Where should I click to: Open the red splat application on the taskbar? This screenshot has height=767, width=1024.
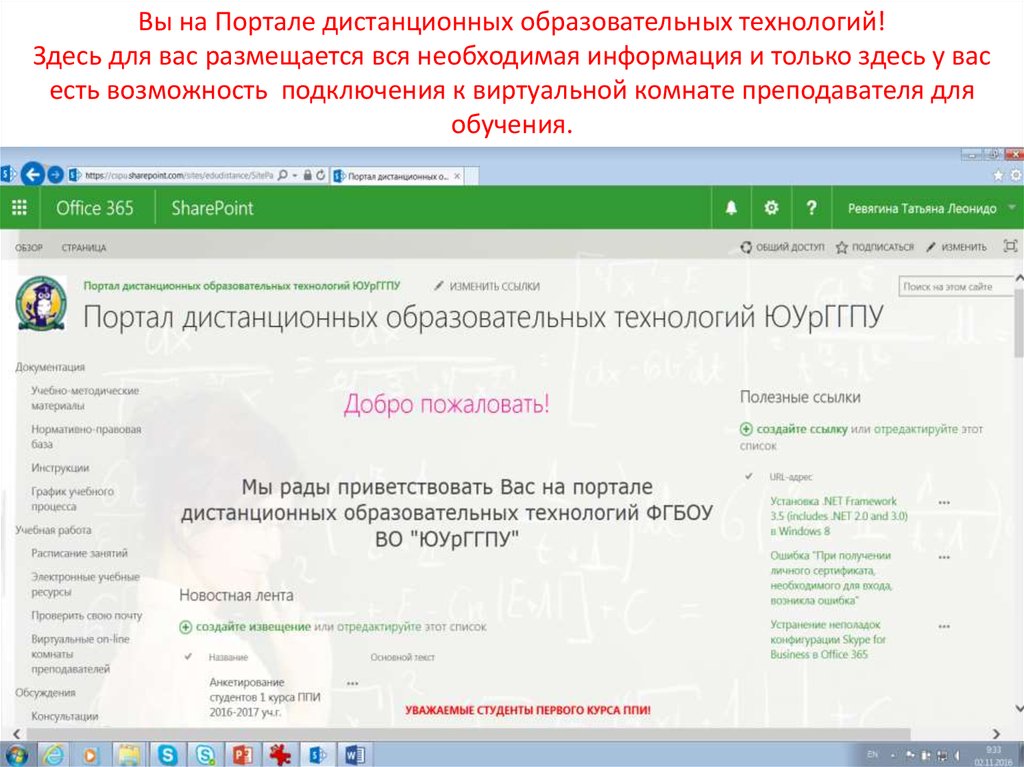280,755
